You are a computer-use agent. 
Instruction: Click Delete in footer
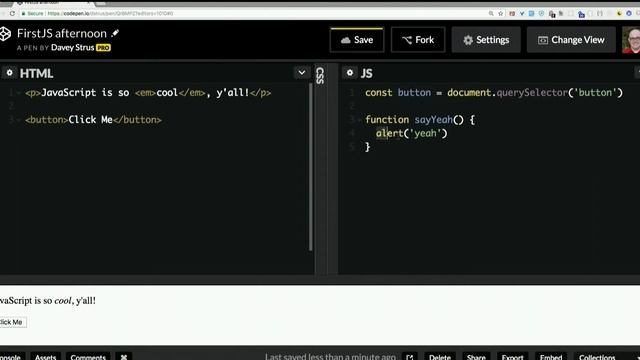[x=440, y=357]
